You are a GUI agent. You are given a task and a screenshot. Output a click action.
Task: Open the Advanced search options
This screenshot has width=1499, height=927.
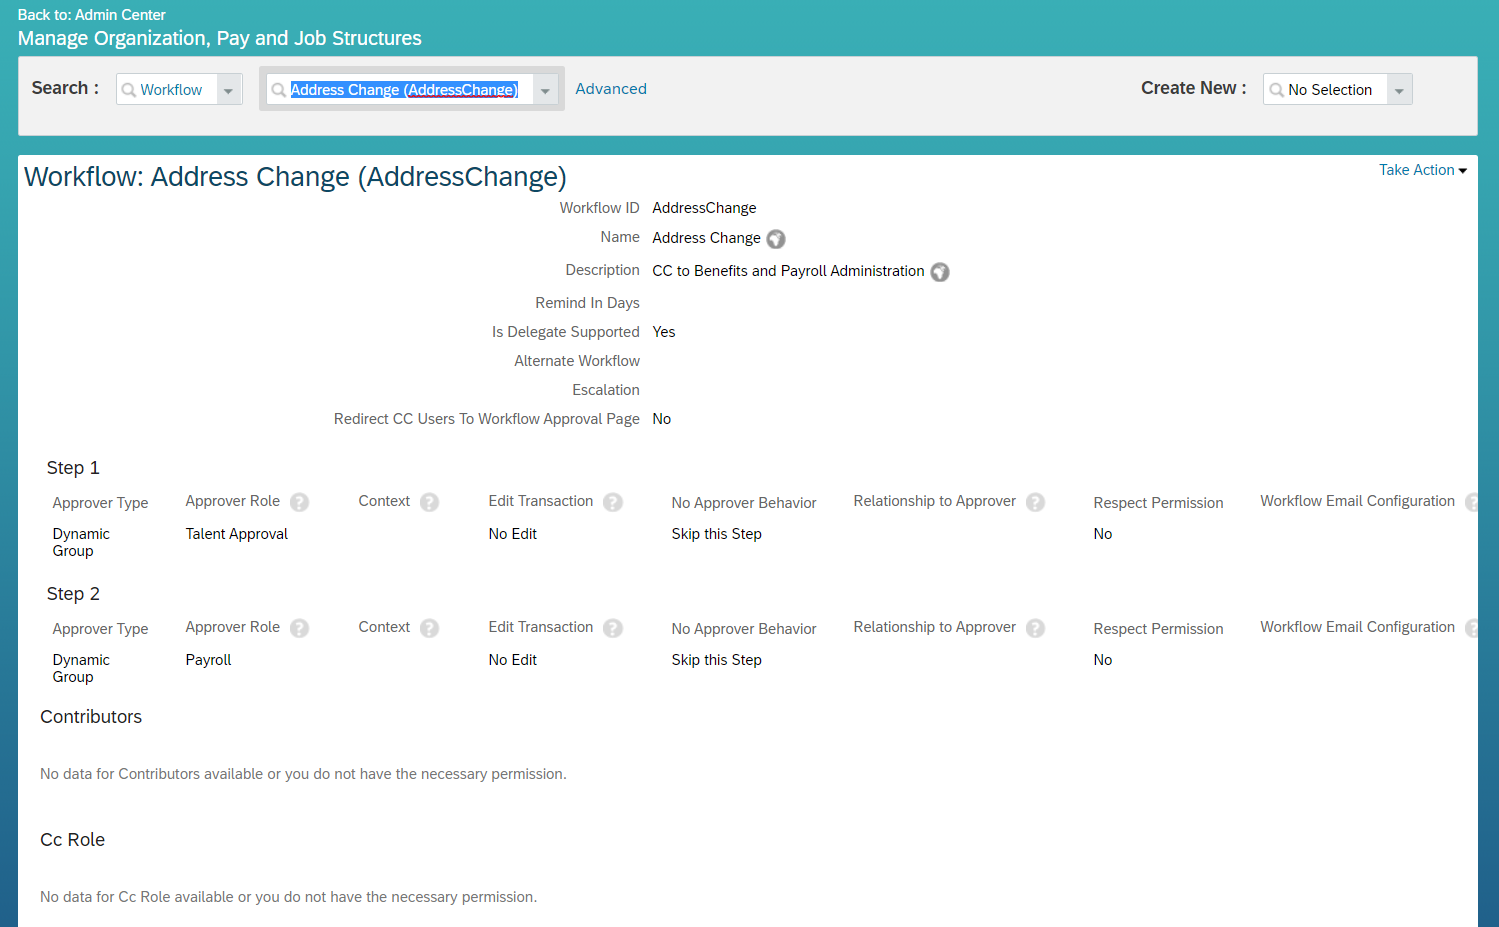click(610, 88)
